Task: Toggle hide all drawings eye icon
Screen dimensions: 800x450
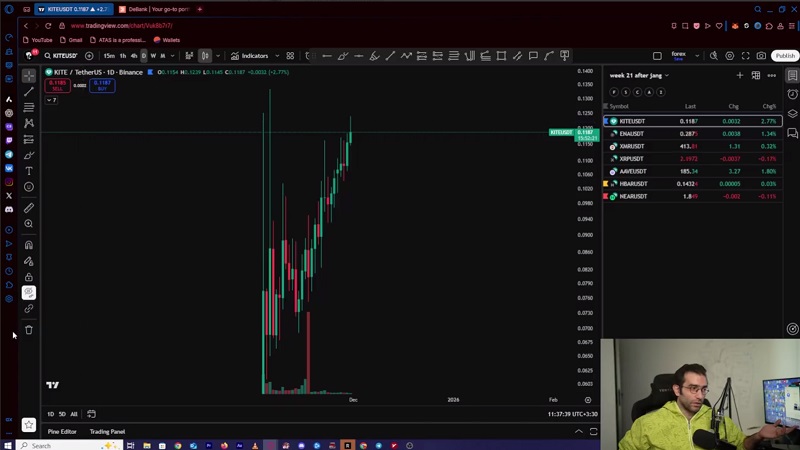Action: 29,293
